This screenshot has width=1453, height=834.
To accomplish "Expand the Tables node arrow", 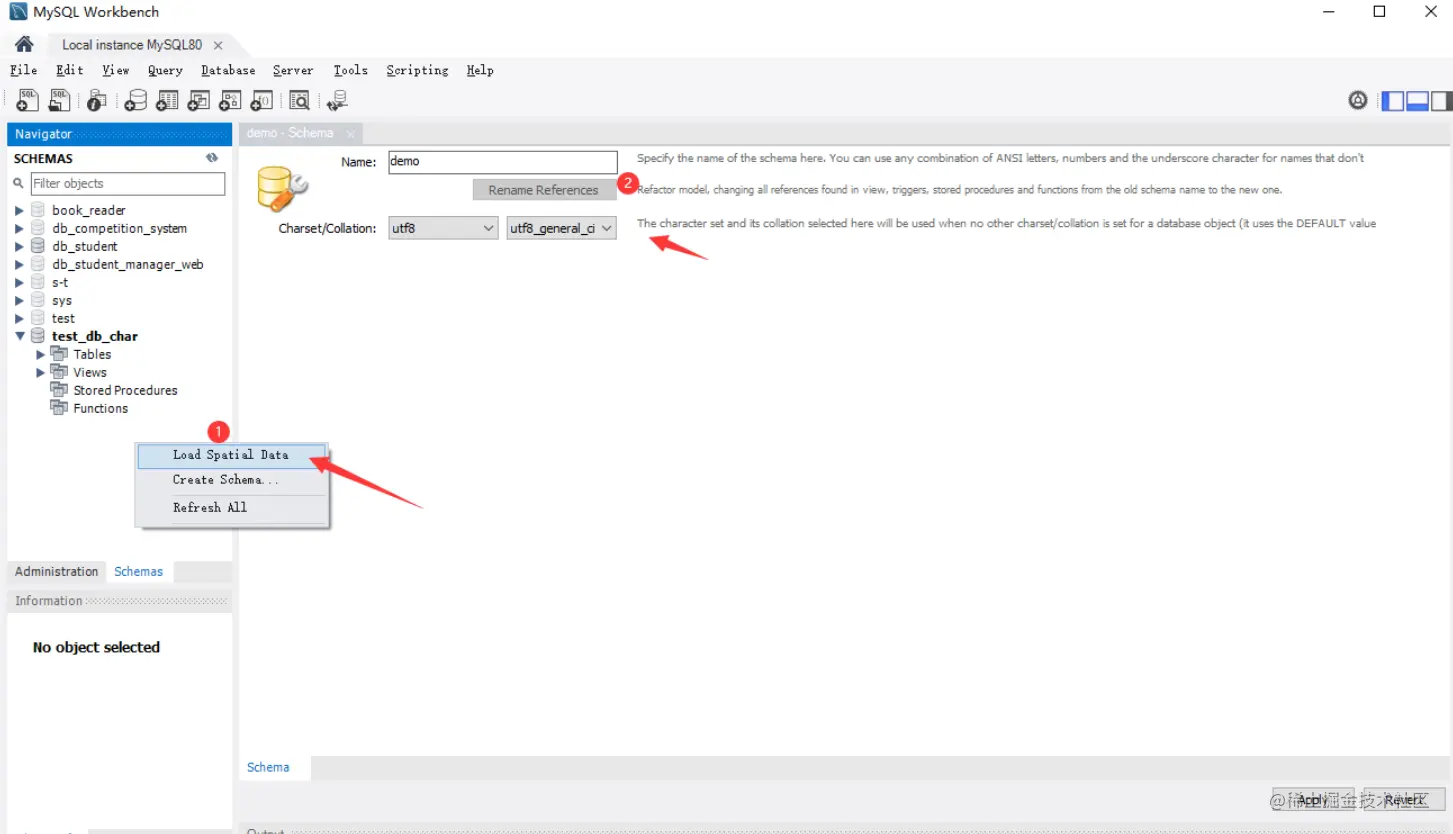I will tap(41, 354).
